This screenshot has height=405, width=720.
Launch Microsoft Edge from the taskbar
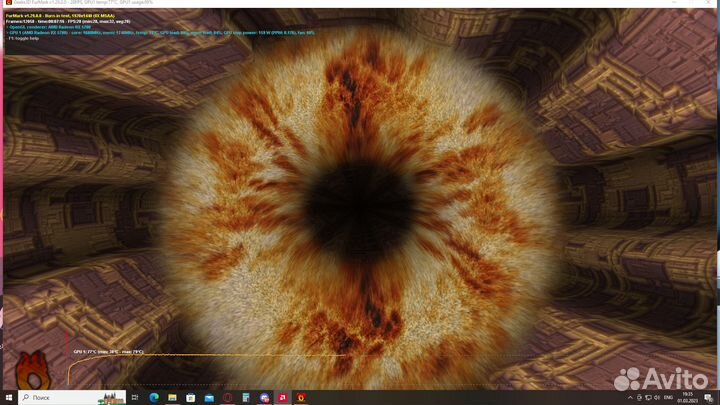click(x=154, y=398)
